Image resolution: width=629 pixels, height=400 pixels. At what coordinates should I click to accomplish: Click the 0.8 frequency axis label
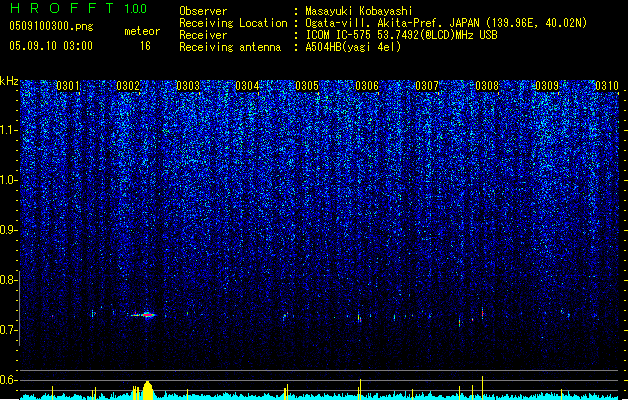point(9,280)
